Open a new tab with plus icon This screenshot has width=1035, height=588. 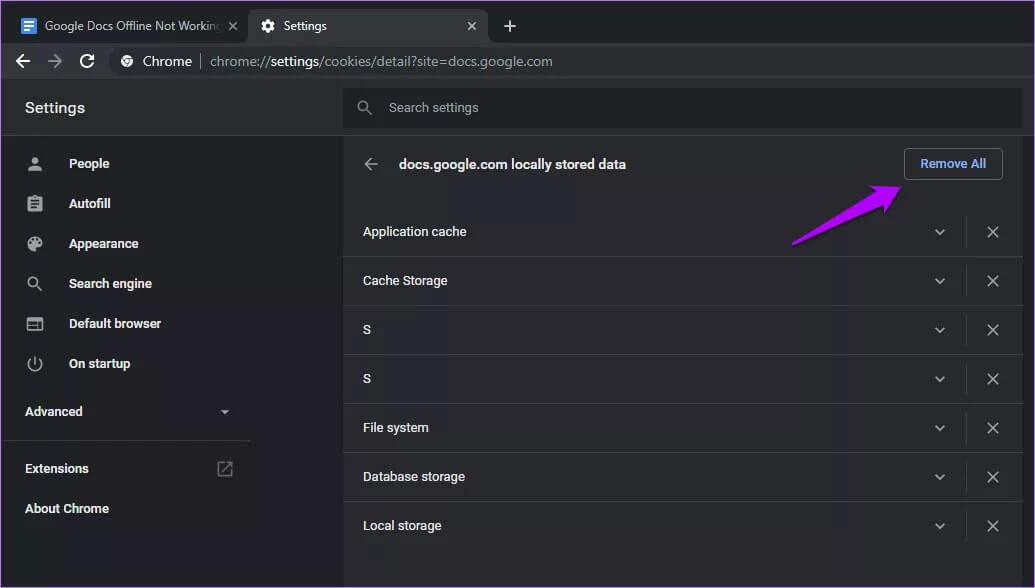click(510, 26)
